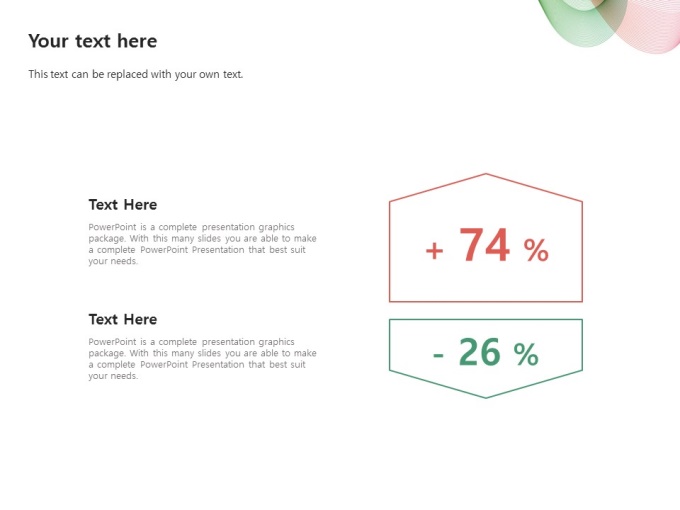The height and width of the screenshot is (510, 680).
Task: Select the "Your text here" slide title
Action: [x=93, y=42]
